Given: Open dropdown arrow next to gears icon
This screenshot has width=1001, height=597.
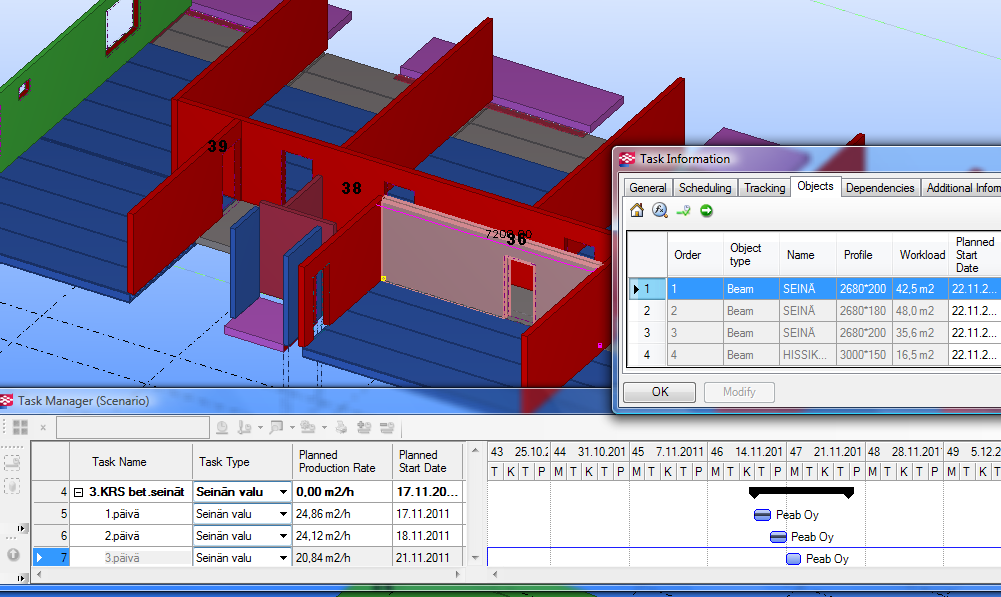Looking at the screenshot, I should [324, 427].
